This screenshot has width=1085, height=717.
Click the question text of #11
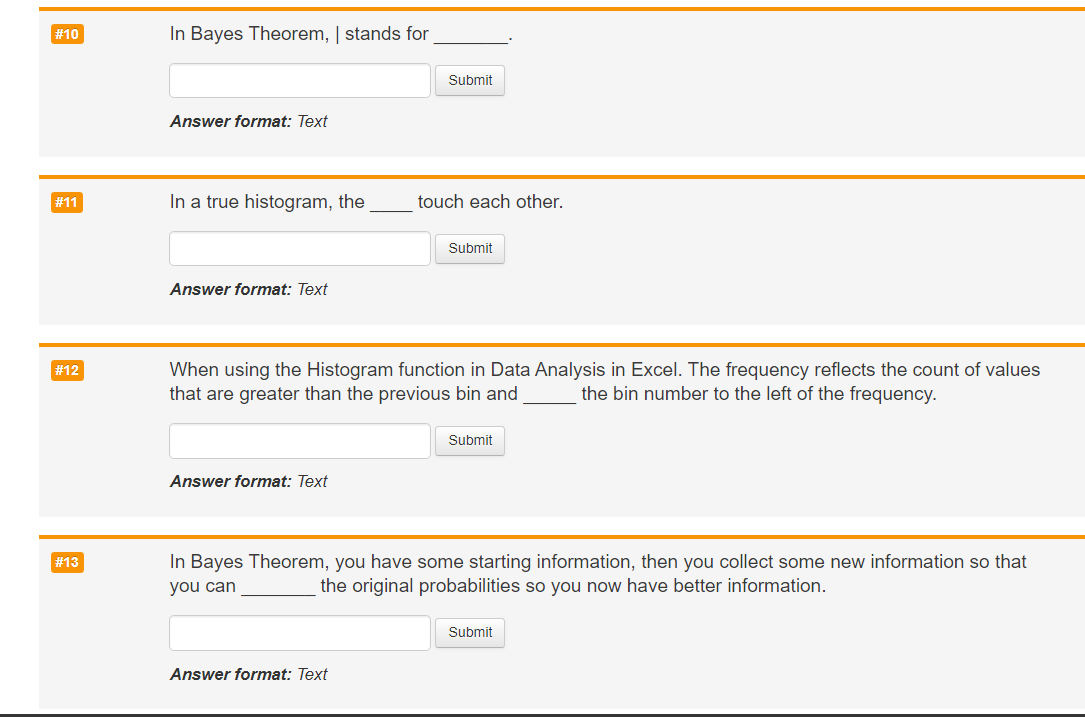point(365,201)
